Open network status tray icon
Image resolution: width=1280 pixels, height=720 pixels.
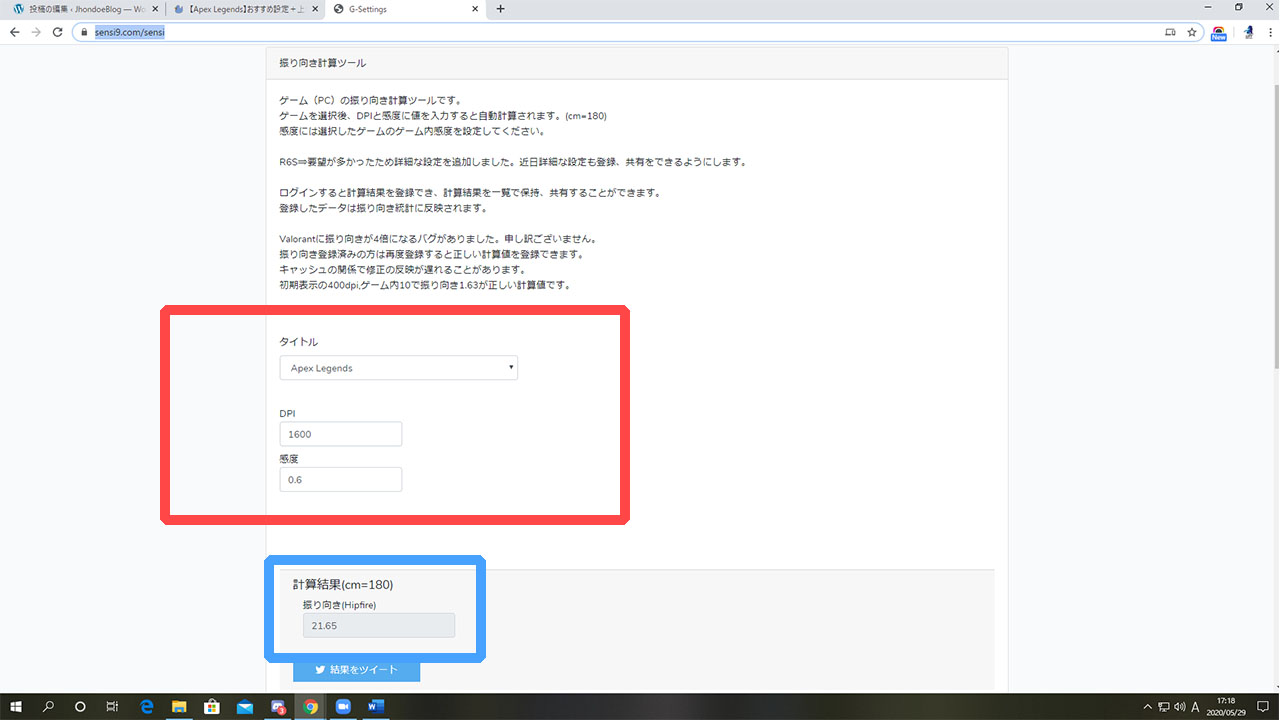click(x=1165, y=707)
